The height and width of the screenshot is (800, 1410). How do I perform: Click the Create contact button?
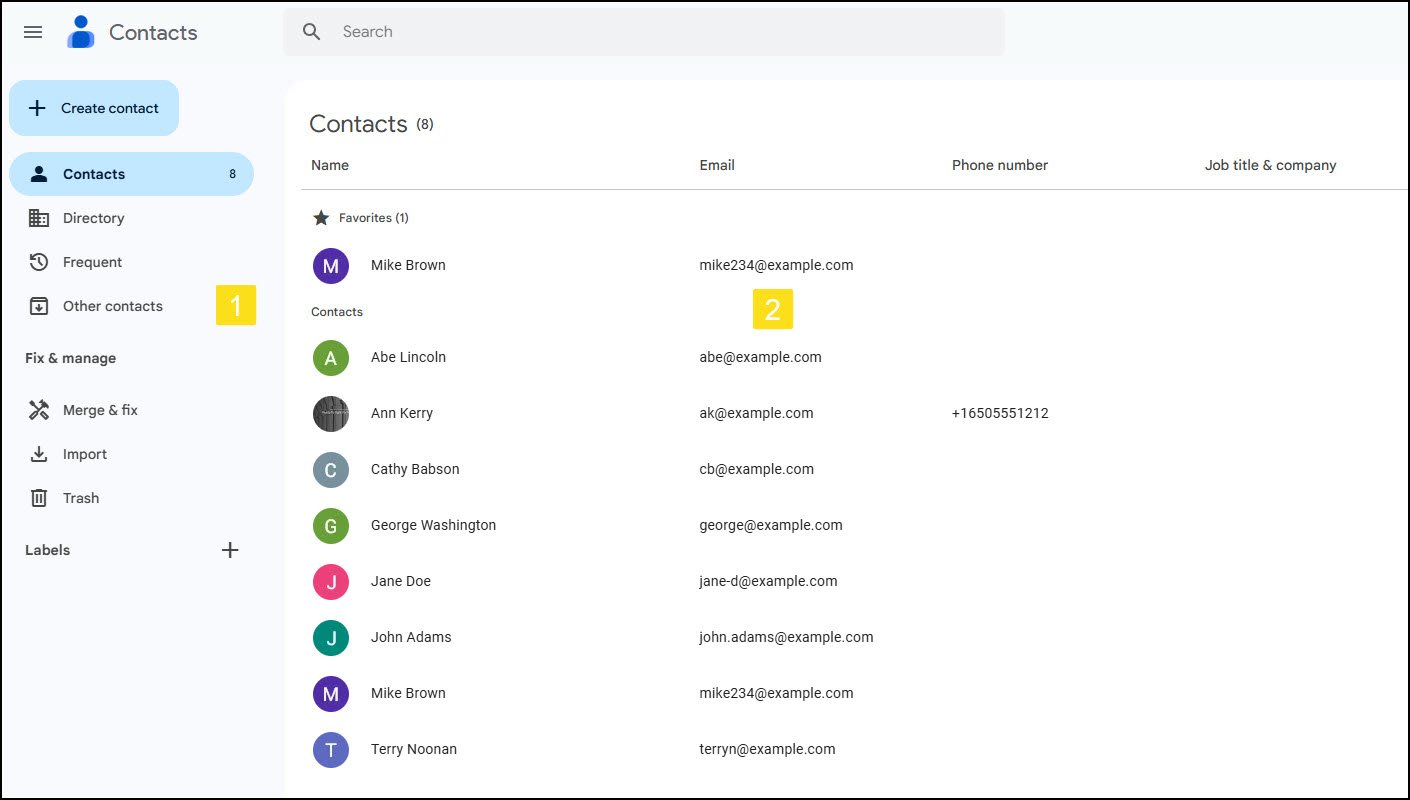pyautogui.click(x=94, y=108)
